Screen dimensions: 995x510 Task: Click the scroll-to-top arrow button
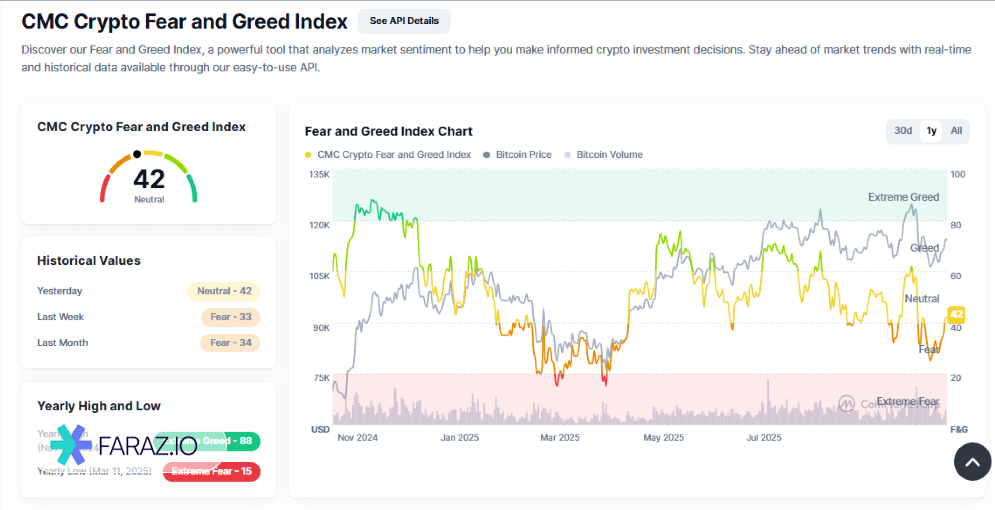[972, 460]
